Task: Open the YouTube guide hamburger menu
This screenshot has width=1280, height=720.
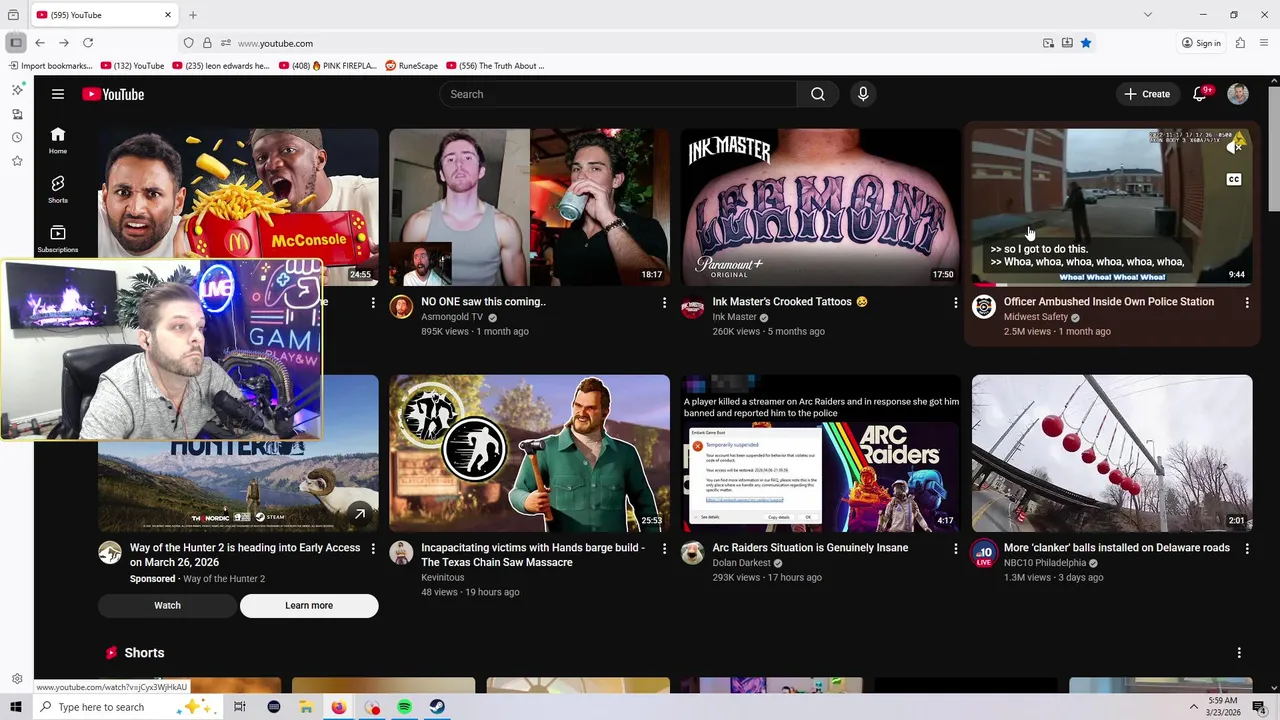Action: 58,94
